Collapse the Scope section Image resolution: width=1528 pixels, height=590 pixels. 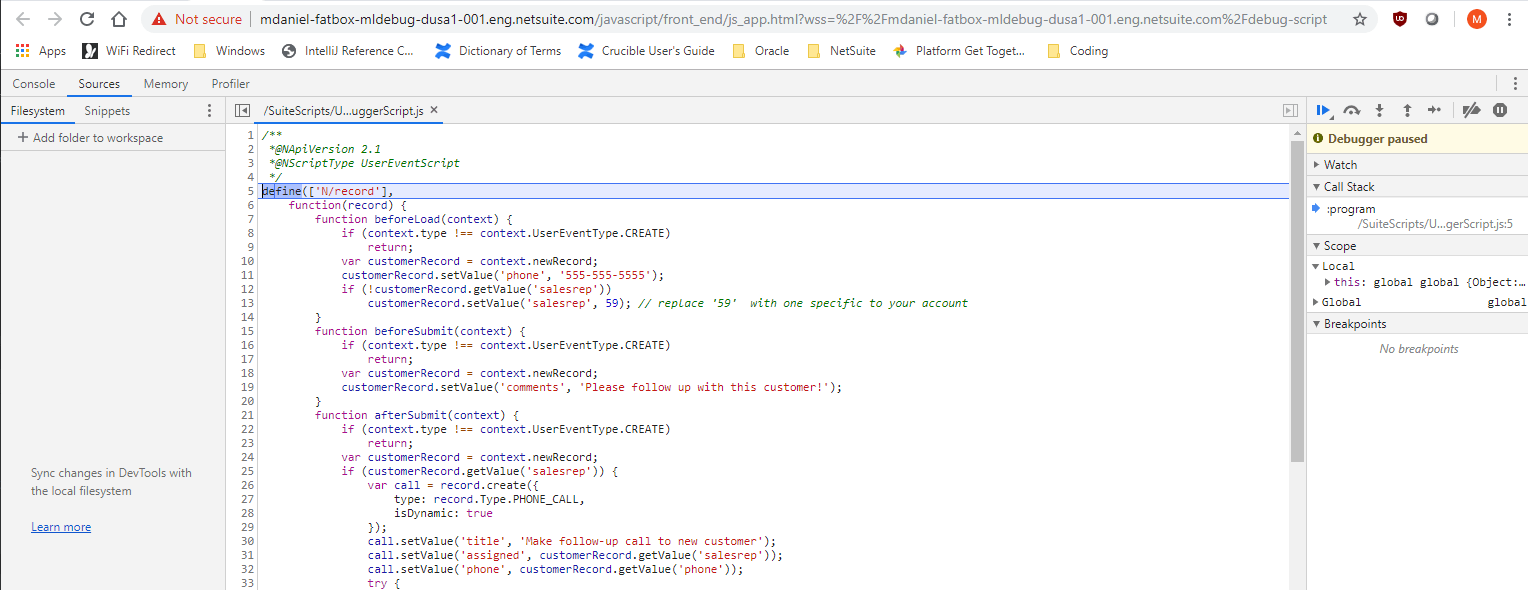(x=1417, y=246)
